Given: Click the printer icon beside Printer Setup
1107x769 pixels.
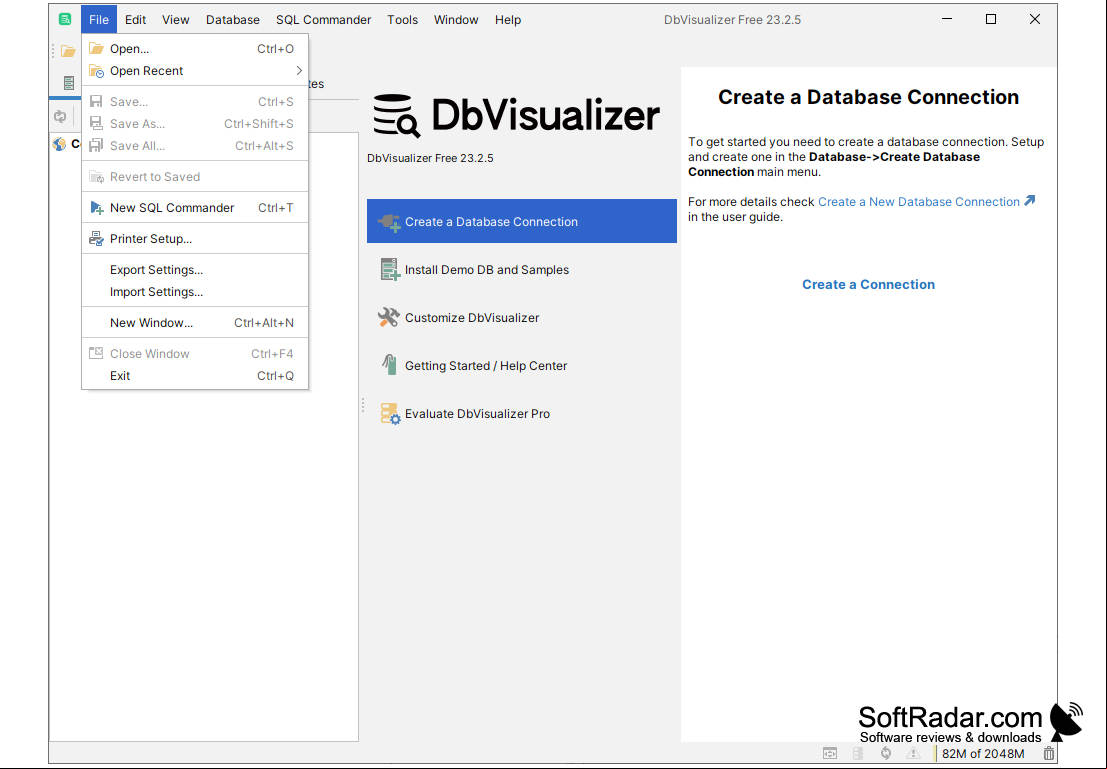Looking at the screenshot, I should tap(96, 239).
